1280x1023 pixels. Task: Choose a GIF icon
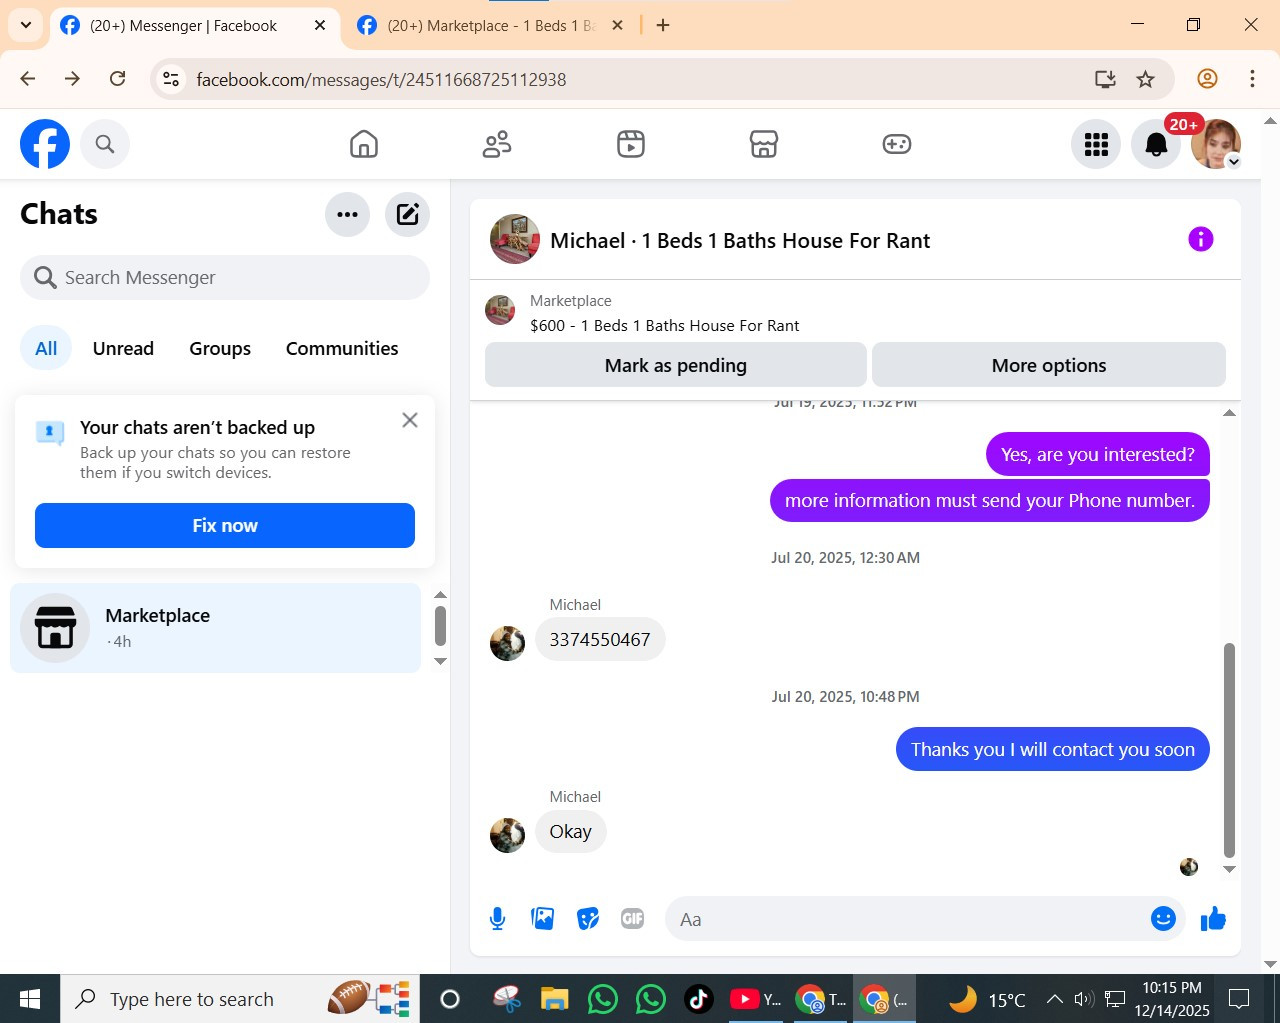[x=633, y=918]
